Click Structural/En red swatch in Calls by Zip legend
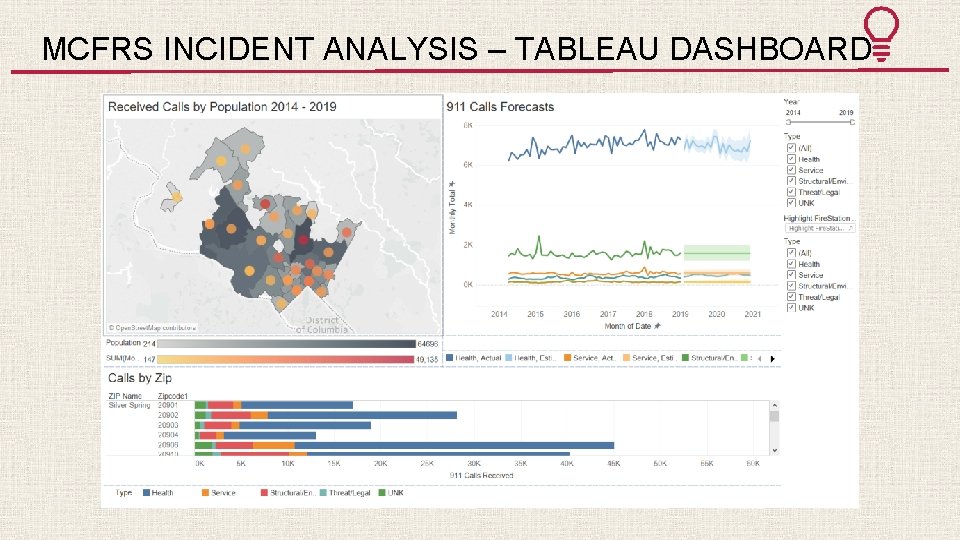 tap(264, 493)
